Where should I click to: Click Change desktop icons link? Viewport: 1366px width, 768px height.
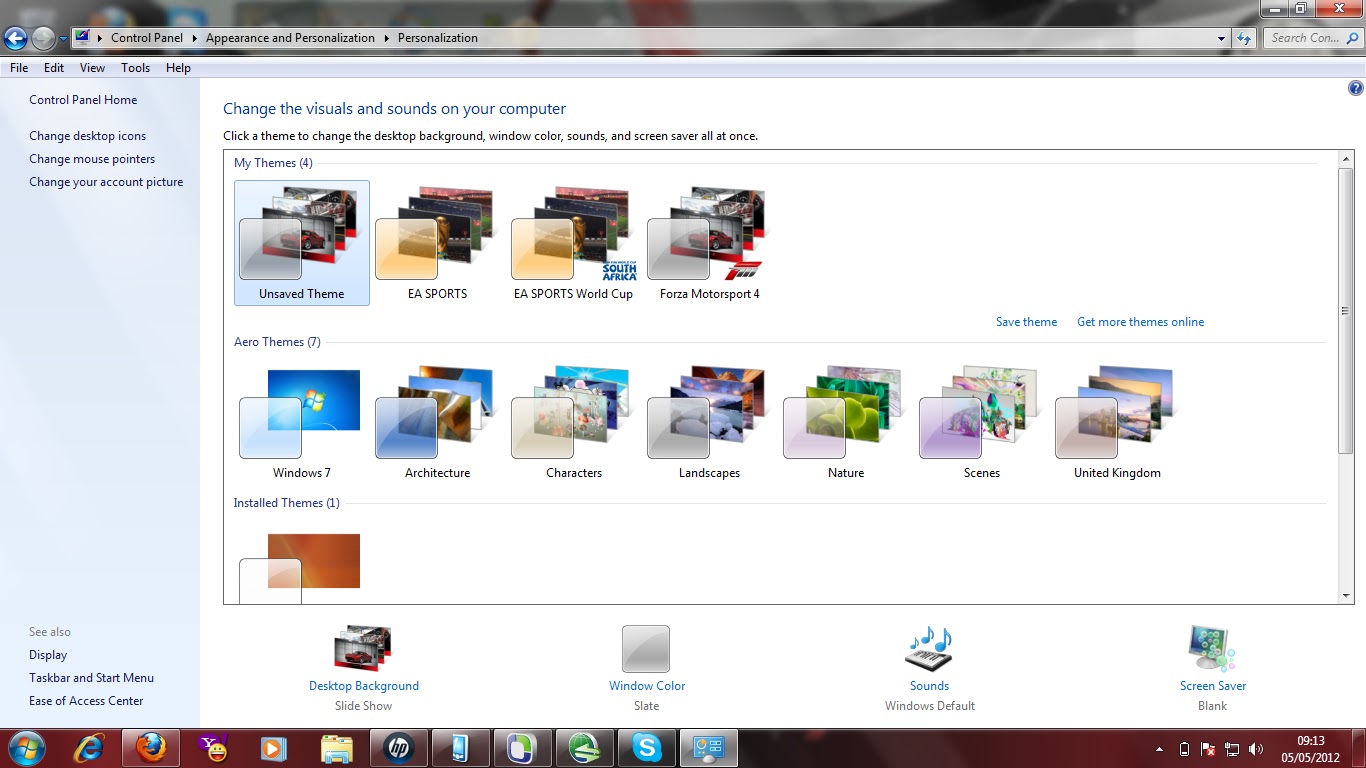[x=88, y=136]
